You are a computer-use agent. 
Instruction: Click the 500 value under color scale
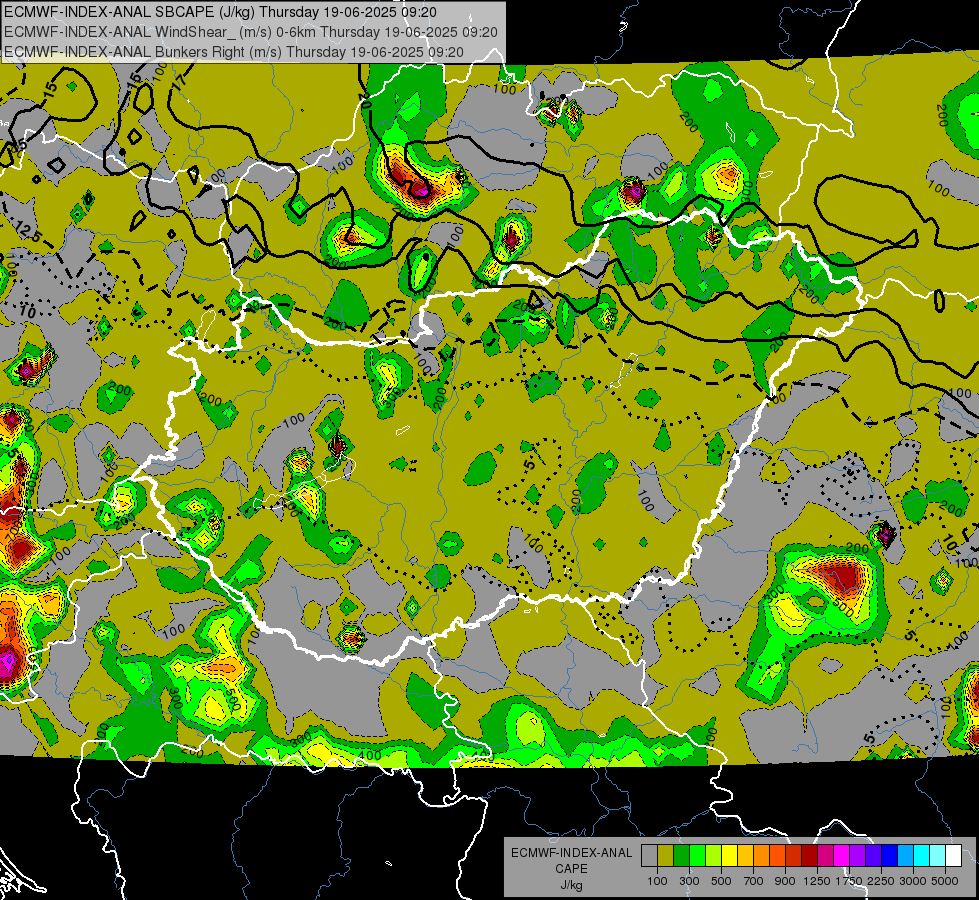(721, 881)
